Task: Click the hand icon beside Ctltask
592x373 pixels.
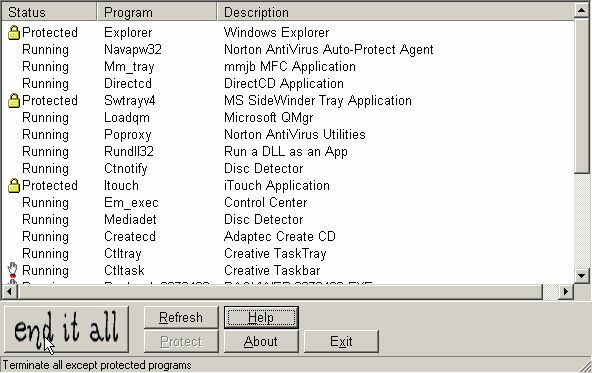Action: (x=12, y=270)
